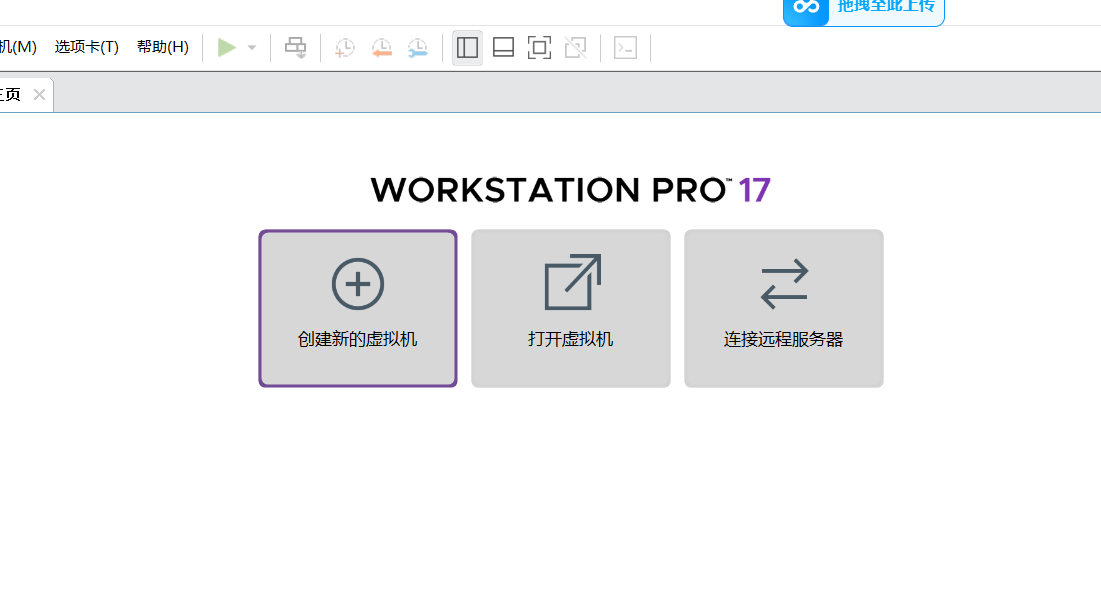Enter full screen mode icon
The image size is (1101, 596).
pos(539,48)
